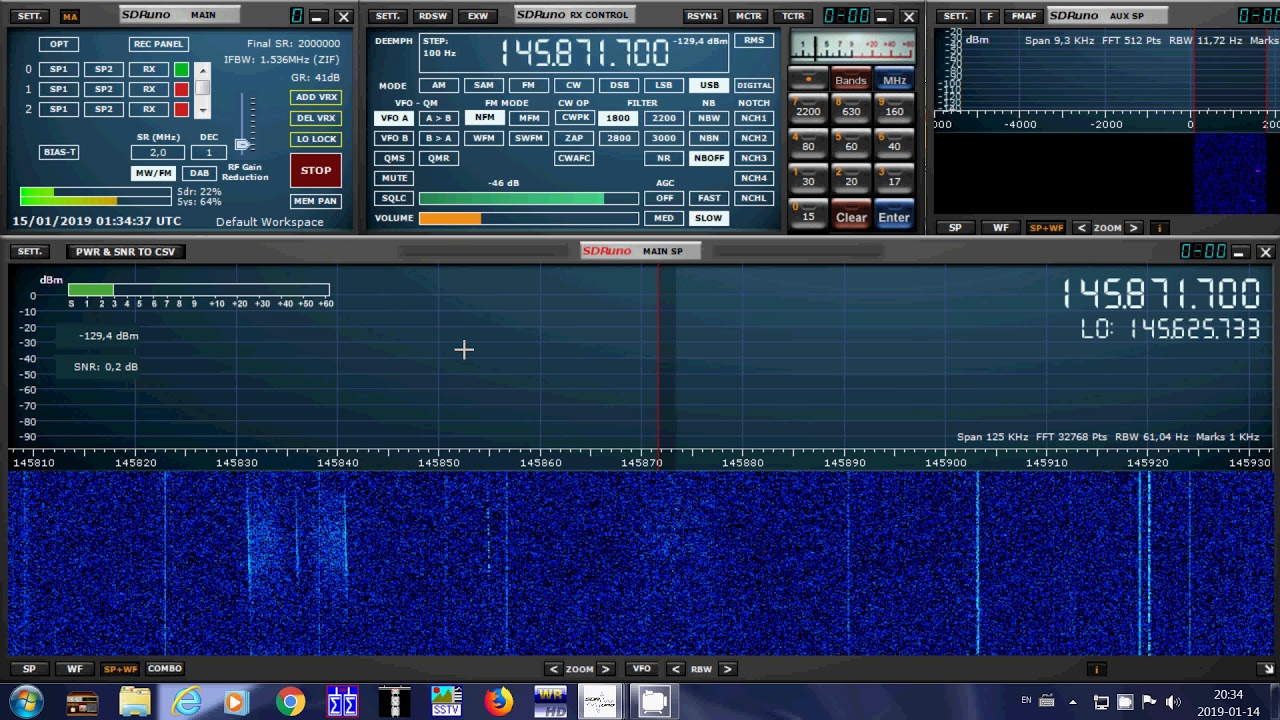Show hidden system tray icons arrow
Screen dimensions: 1280x720
click(x=1073, y=702)
